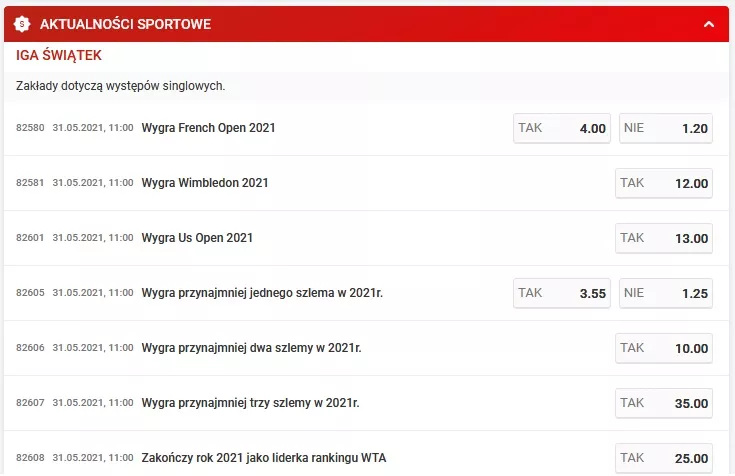The height and width of the screenshot is (476, 735).
Task: Open Wygra przynajmniej jednego szlema event
Action: click(x=262, y=293)
